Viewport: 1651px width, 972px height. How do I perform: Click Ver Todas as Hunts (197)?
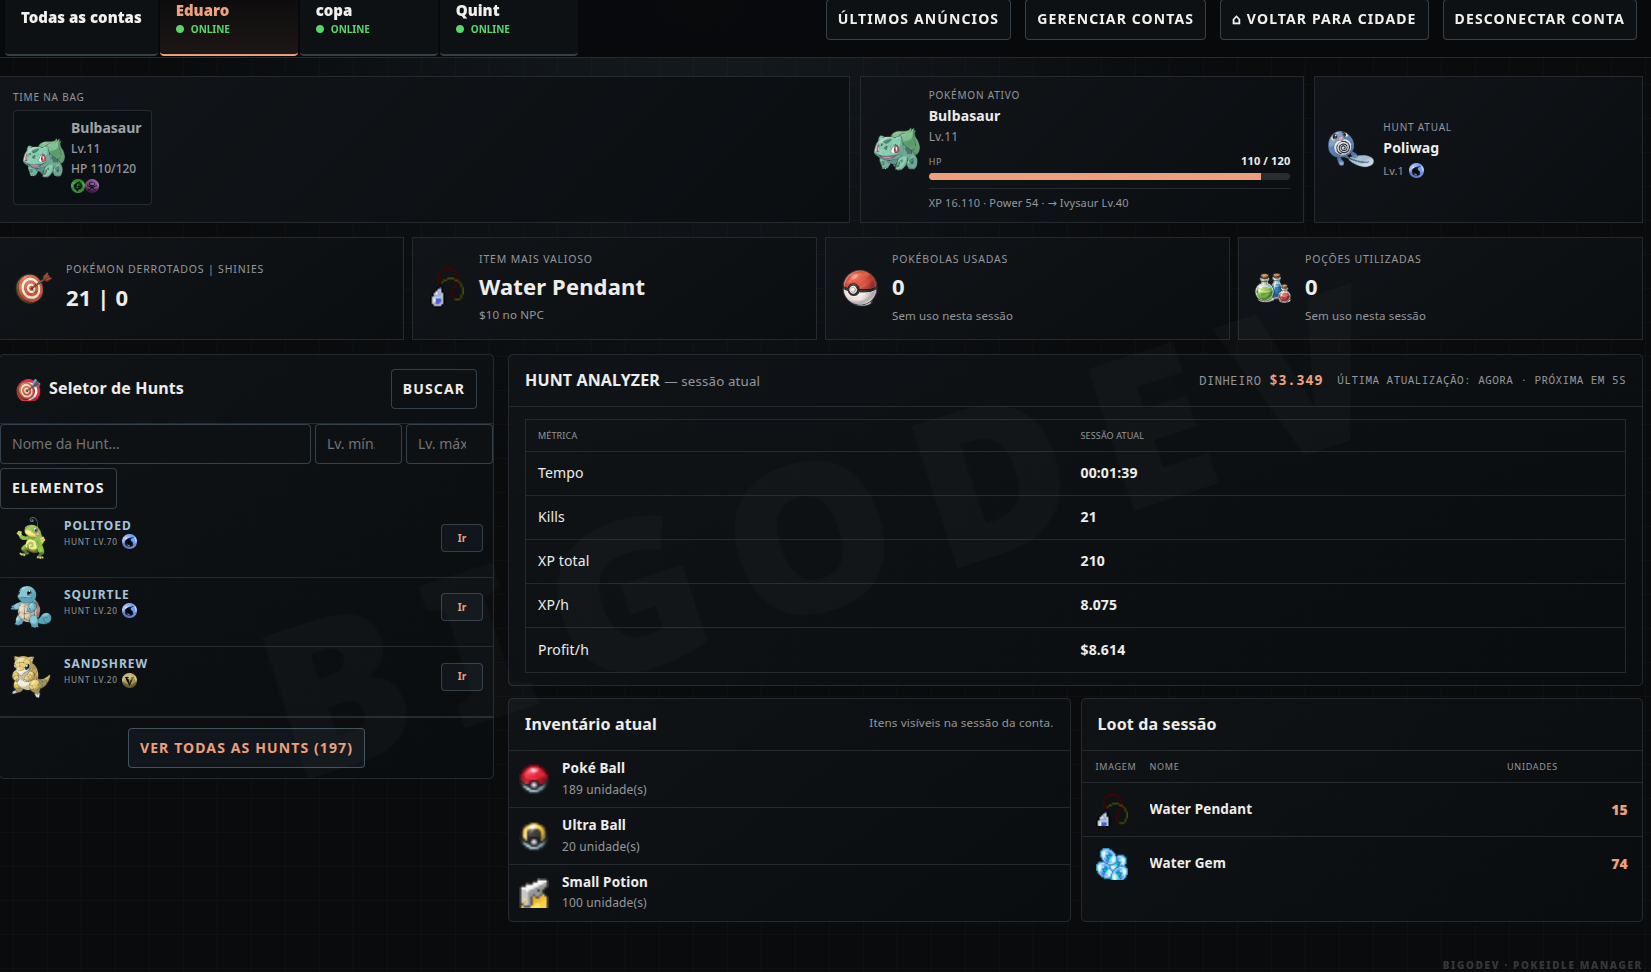[246, 748]
